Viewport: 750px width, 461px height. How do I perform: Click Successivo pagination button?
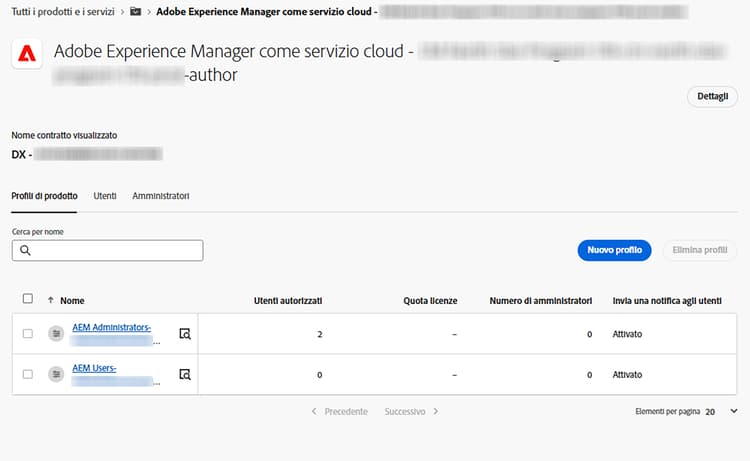(x=411, y=411)
